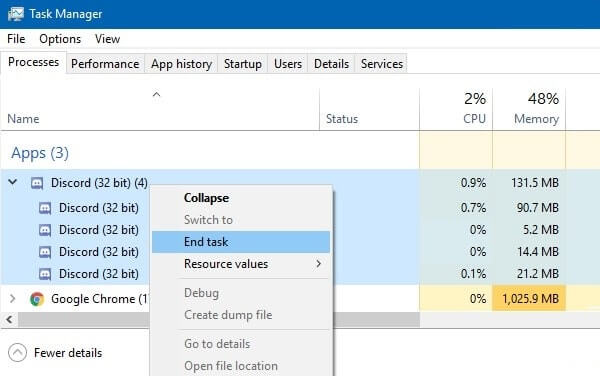The image size is (600, 376).
Task: Click the 0.7% CPU value
Action: point(473,208)
